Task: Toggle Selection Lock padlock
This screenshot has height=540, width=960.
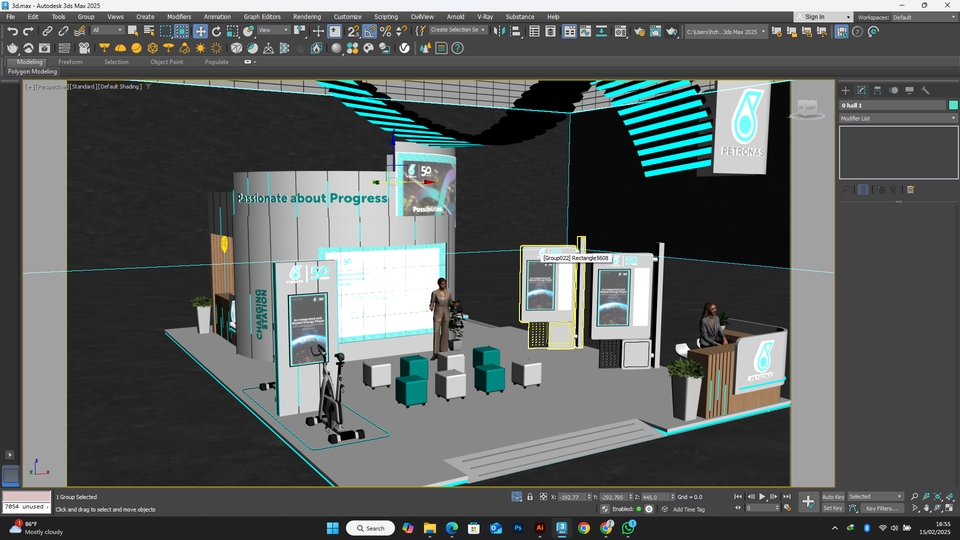Action: 530,497
